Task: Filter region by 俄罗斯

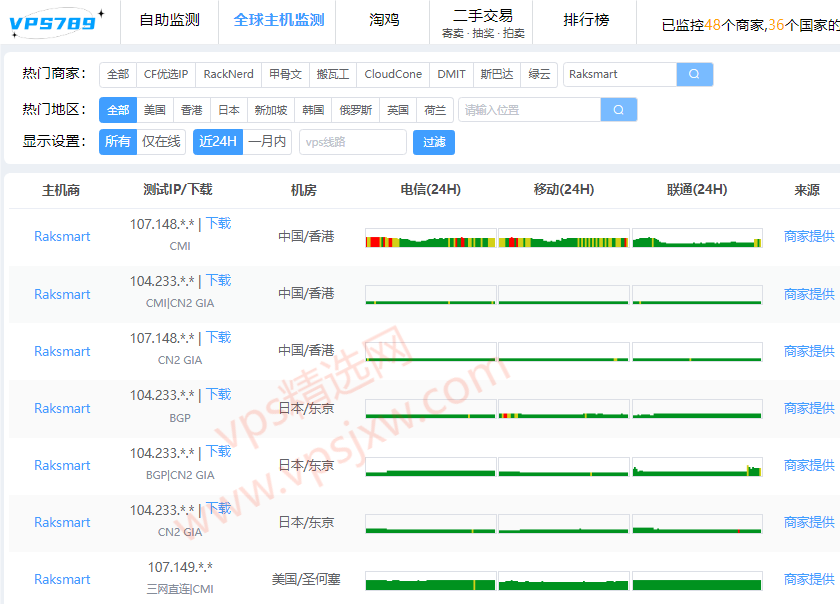Action: [x=356, y=110]
